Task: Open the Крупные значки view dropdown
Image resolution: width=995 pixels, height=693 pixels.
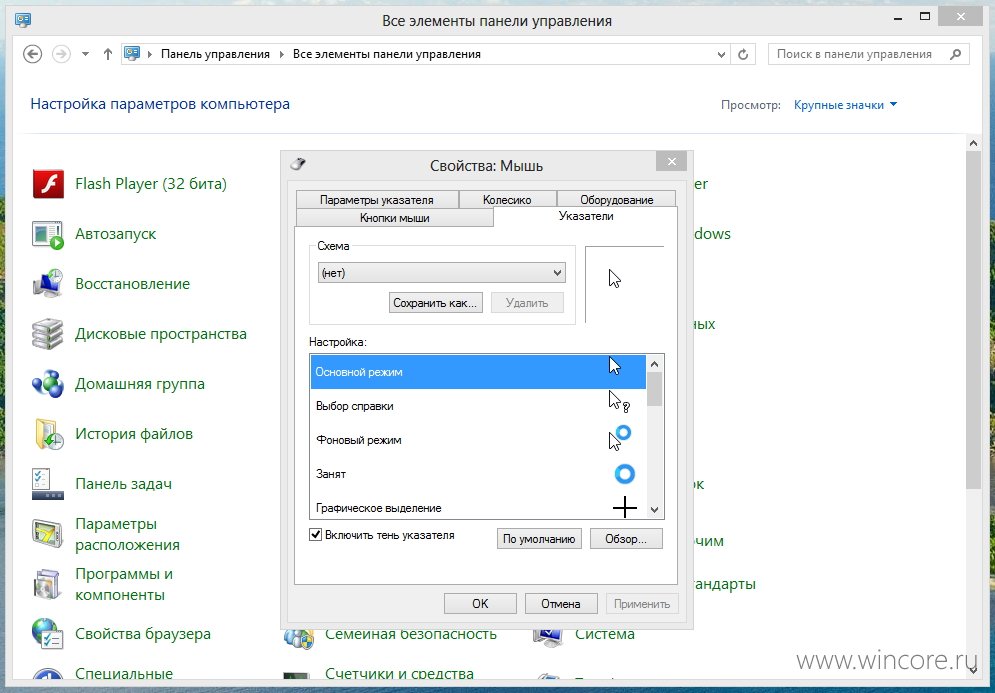Action: point(845,105)
